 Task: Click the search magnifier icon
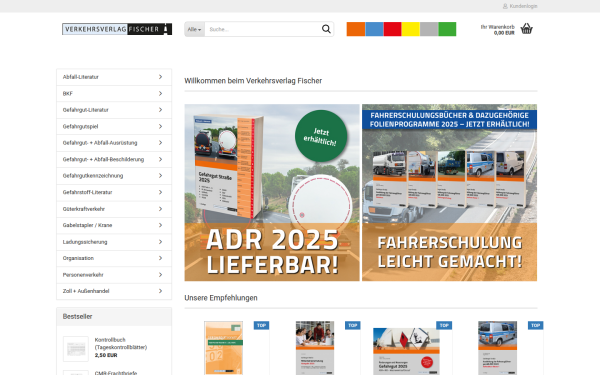326,29
